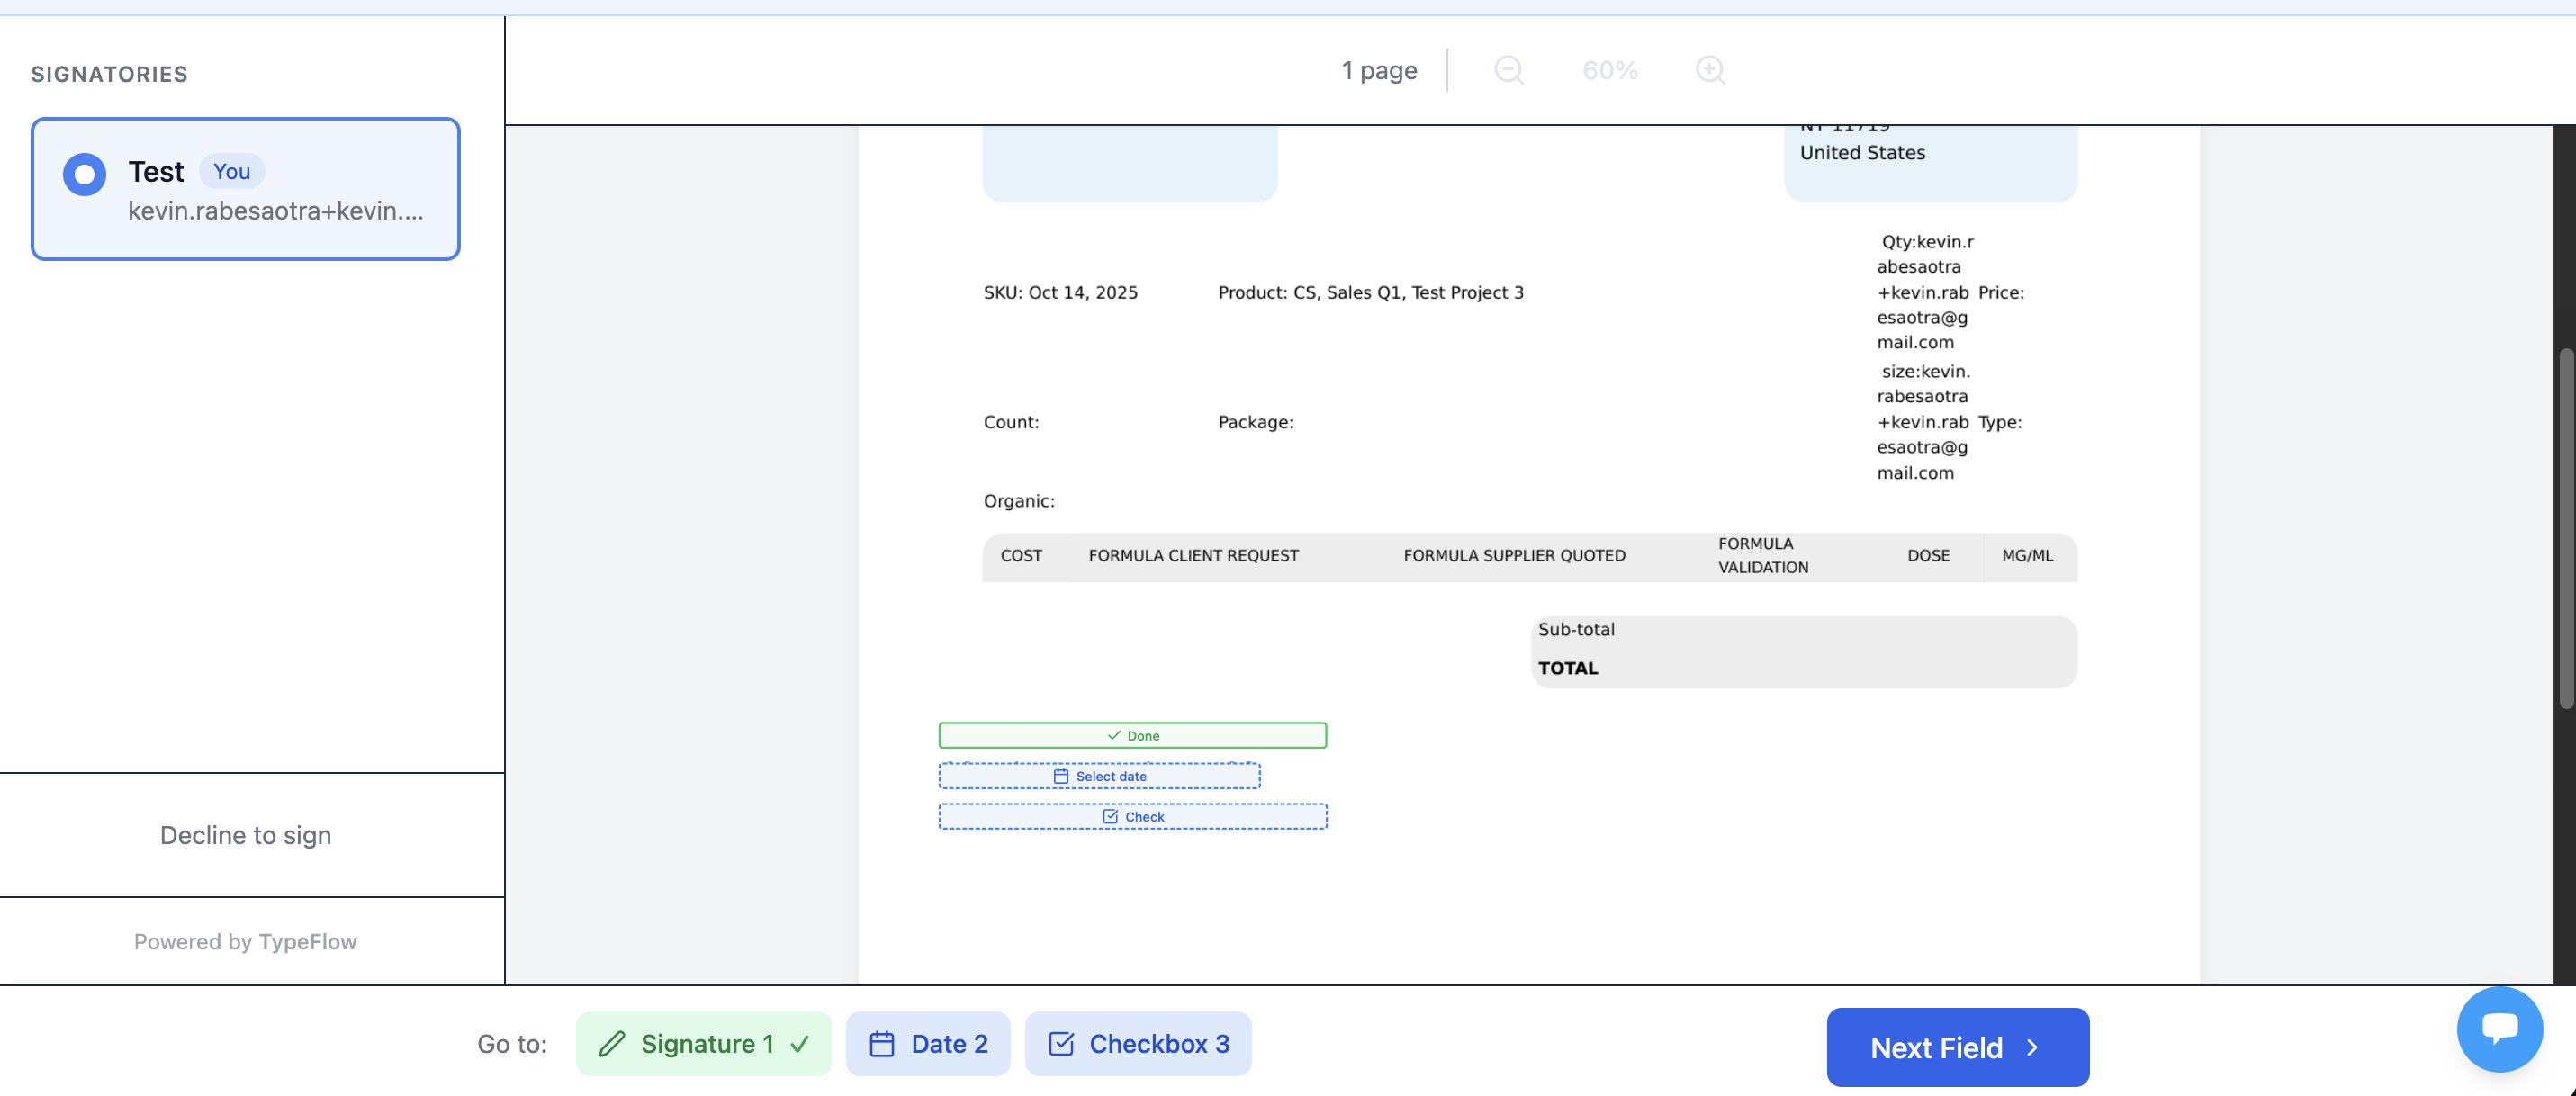Viewport: 2576px width, 1096px height.
Task: Click the zoom out magnifier icon
Action: pyautogui.click(x=1508, y=70)
